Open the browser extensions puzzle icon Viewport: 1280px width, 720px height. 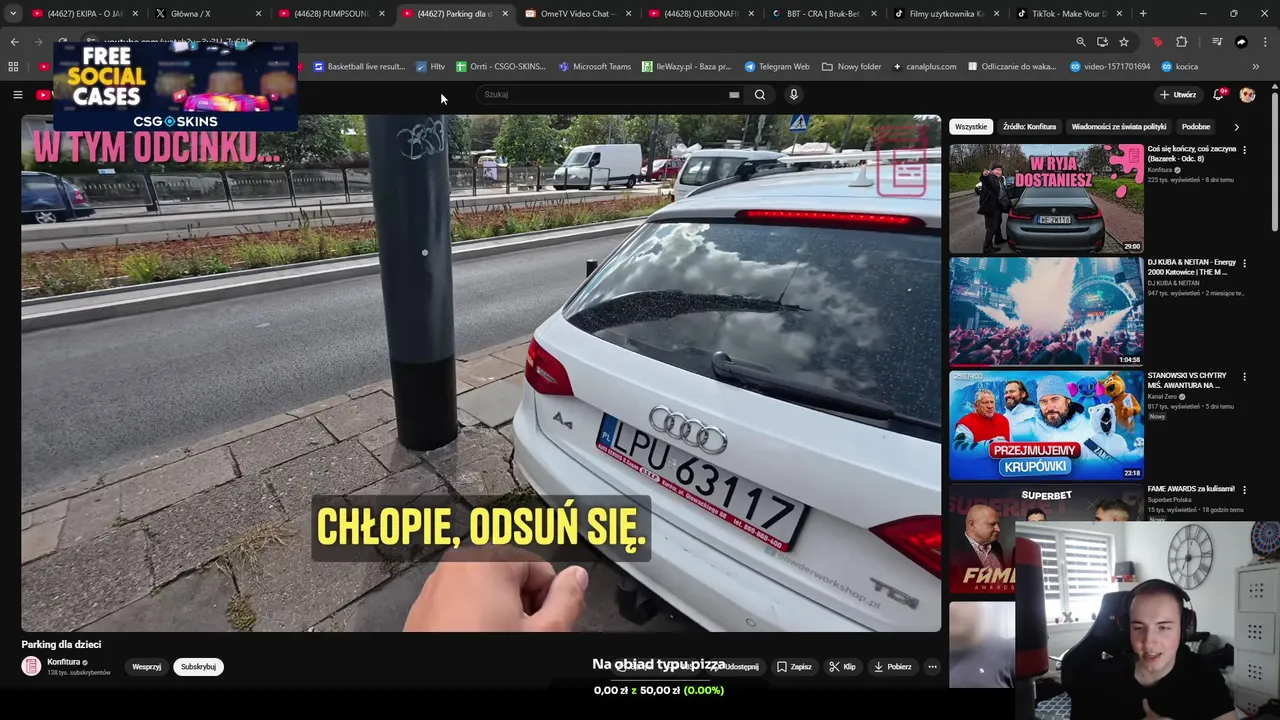coord(1182,42)
